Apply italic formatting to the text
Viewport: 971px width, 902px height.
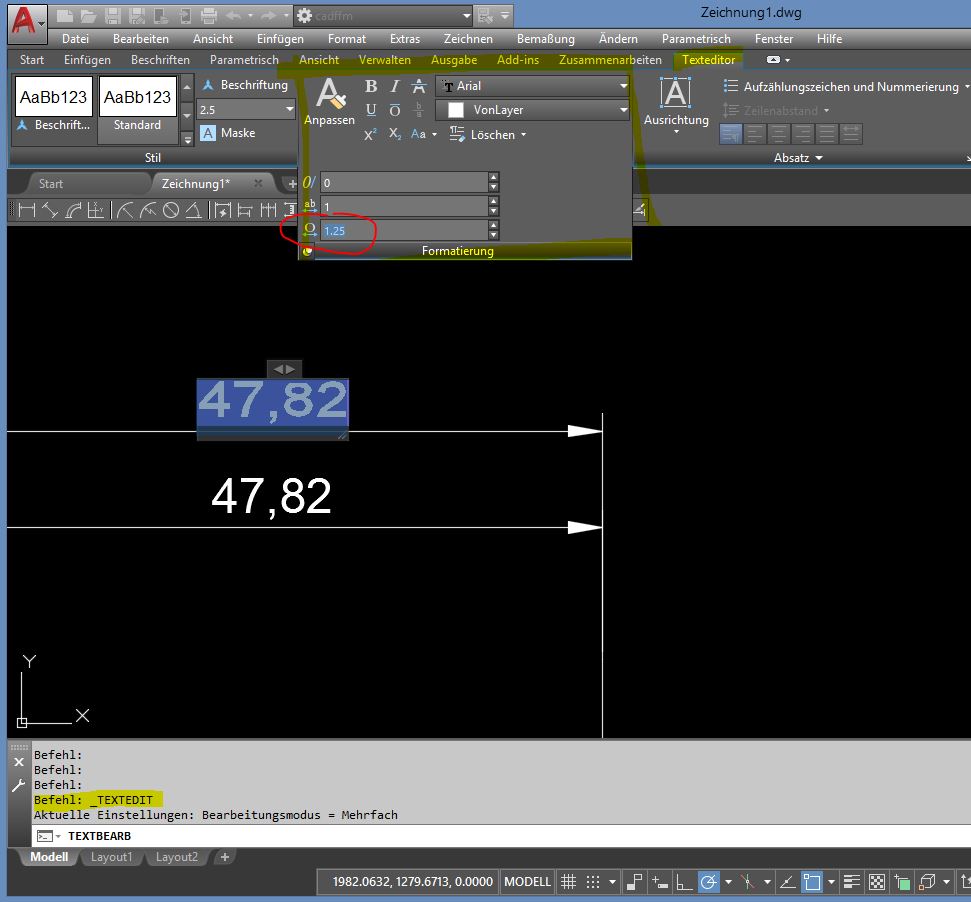[x=394, y=86]
